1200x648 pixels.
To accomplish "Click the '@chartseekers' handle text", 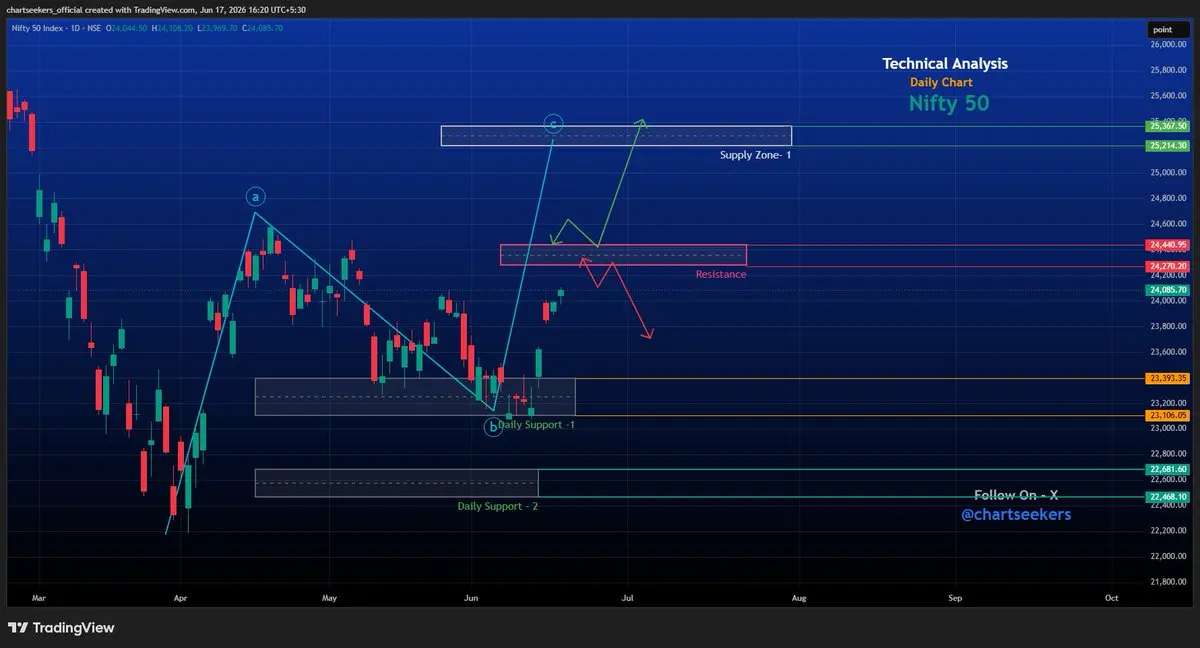I will tap(1016, 514).
